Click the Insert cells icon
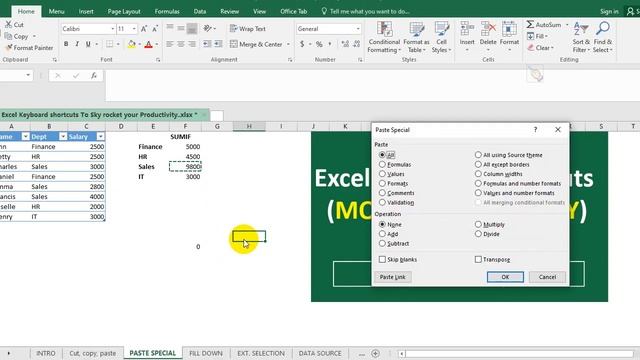The image size is (640, 360). [467, 30]
